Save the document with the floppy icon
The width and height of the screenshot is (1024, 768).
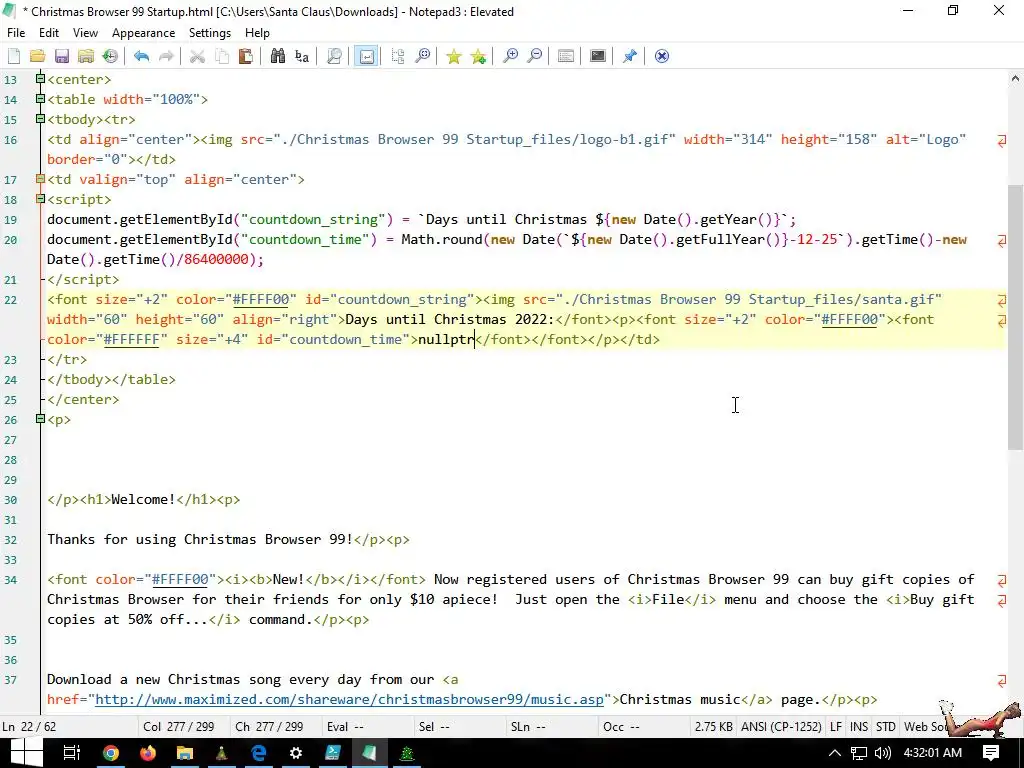click(61, 56)
